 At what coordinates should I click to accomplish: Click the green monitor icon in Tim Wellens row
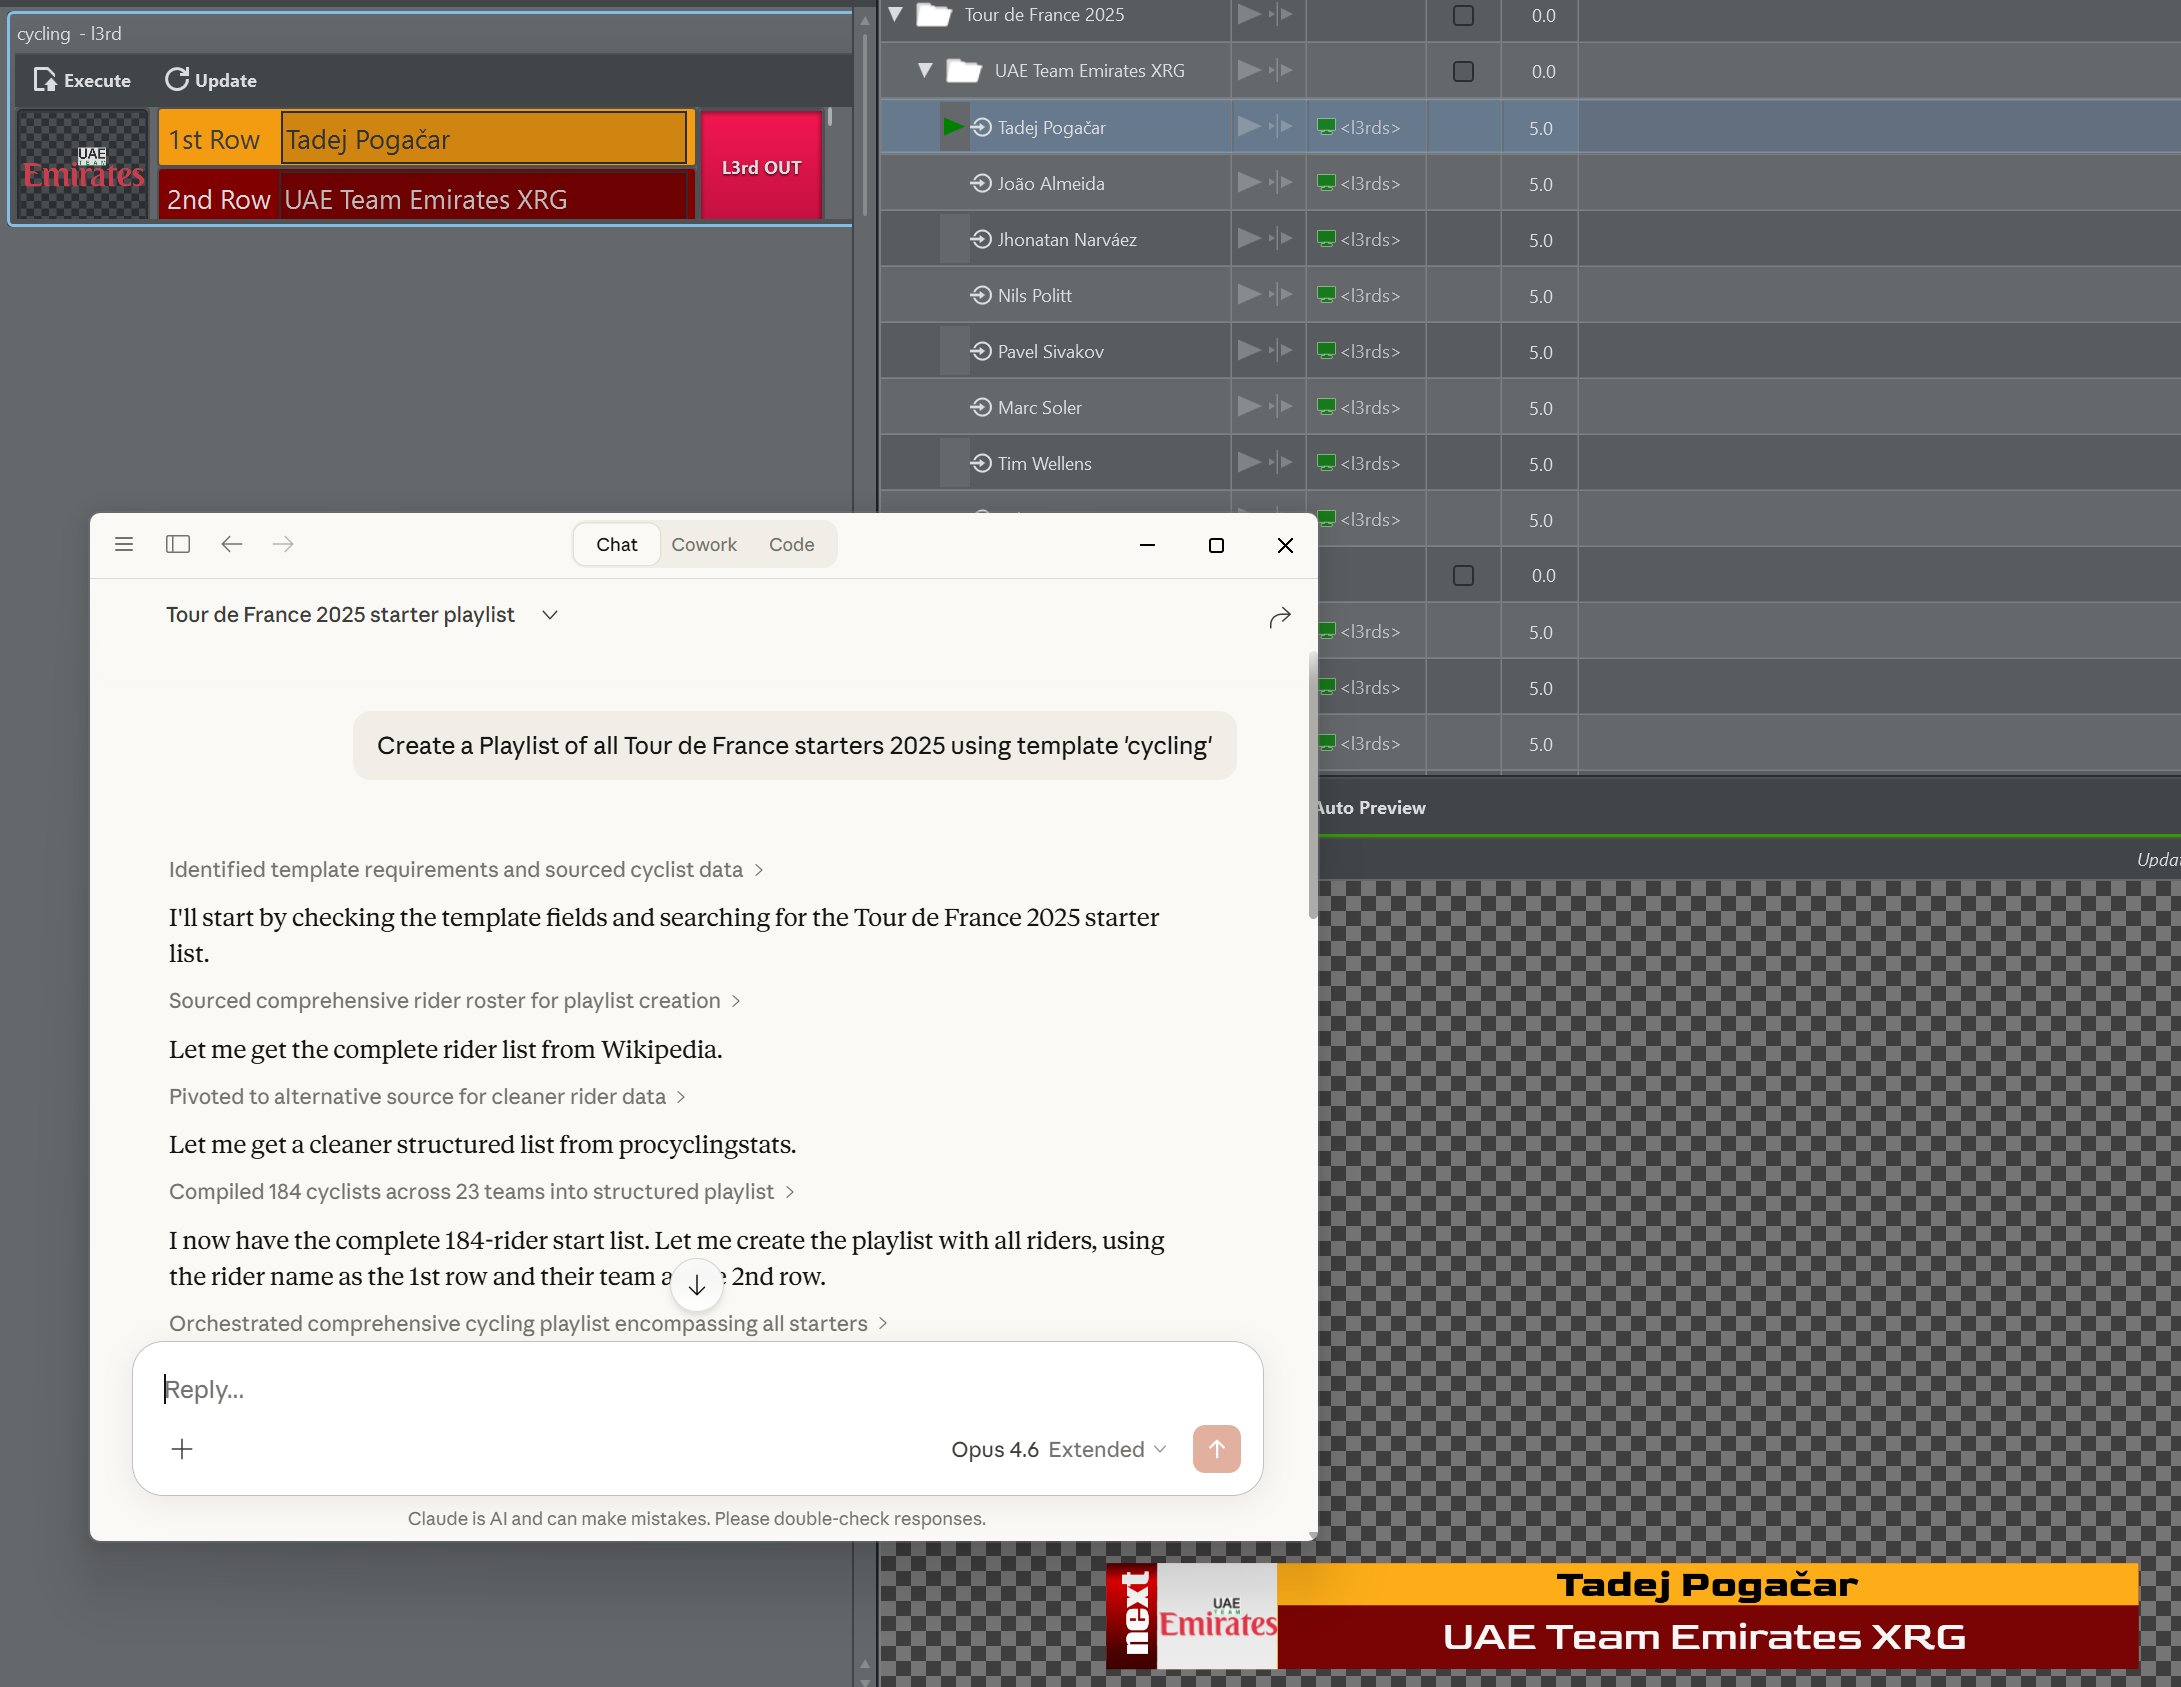(x=1326, y=463)
